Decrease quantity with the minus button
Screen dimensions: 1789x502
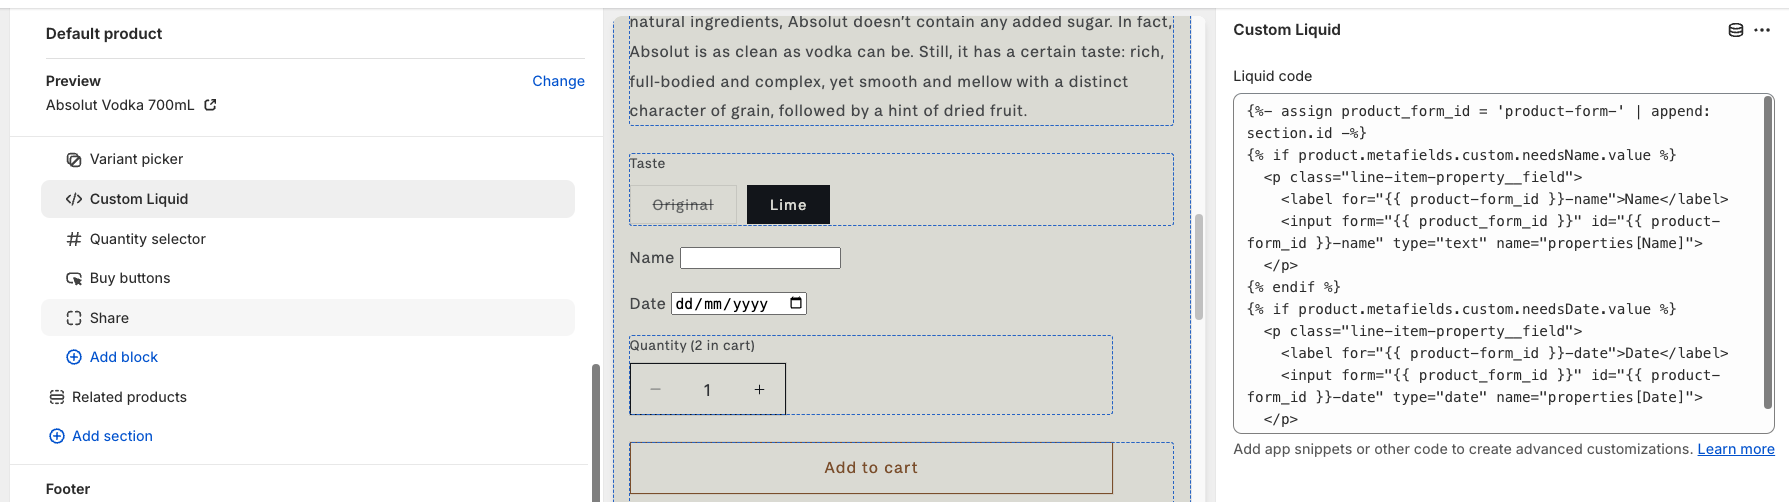(x=655, y=389)
